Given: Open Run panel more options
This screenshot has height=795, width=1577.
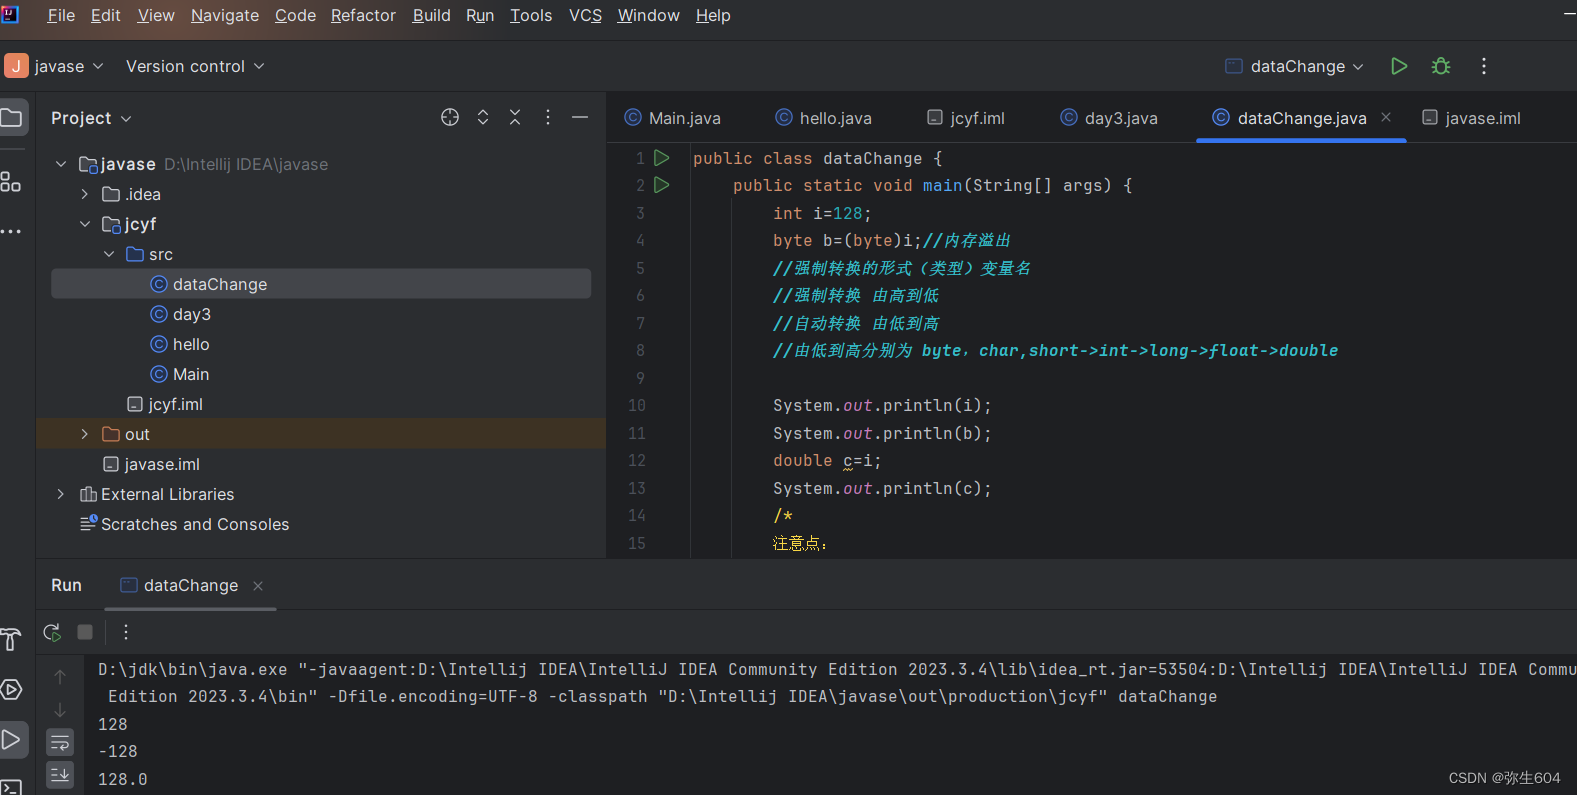Looking at the screenshot, I should [x=126, y=632].
